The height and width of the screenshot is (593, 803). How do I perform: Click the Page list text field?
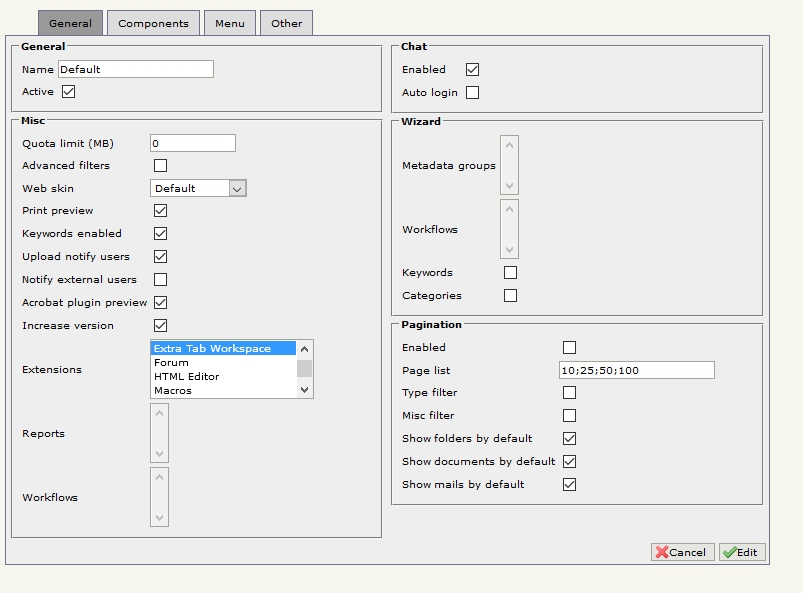[x=636, y=371]
